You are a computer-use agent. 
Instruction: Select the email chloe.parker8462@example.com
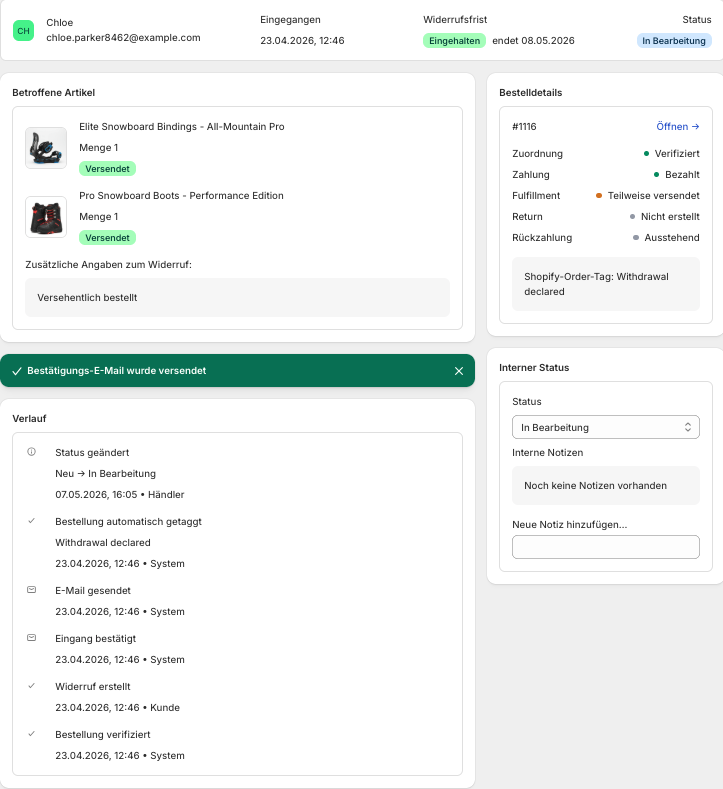click(123, 38)
